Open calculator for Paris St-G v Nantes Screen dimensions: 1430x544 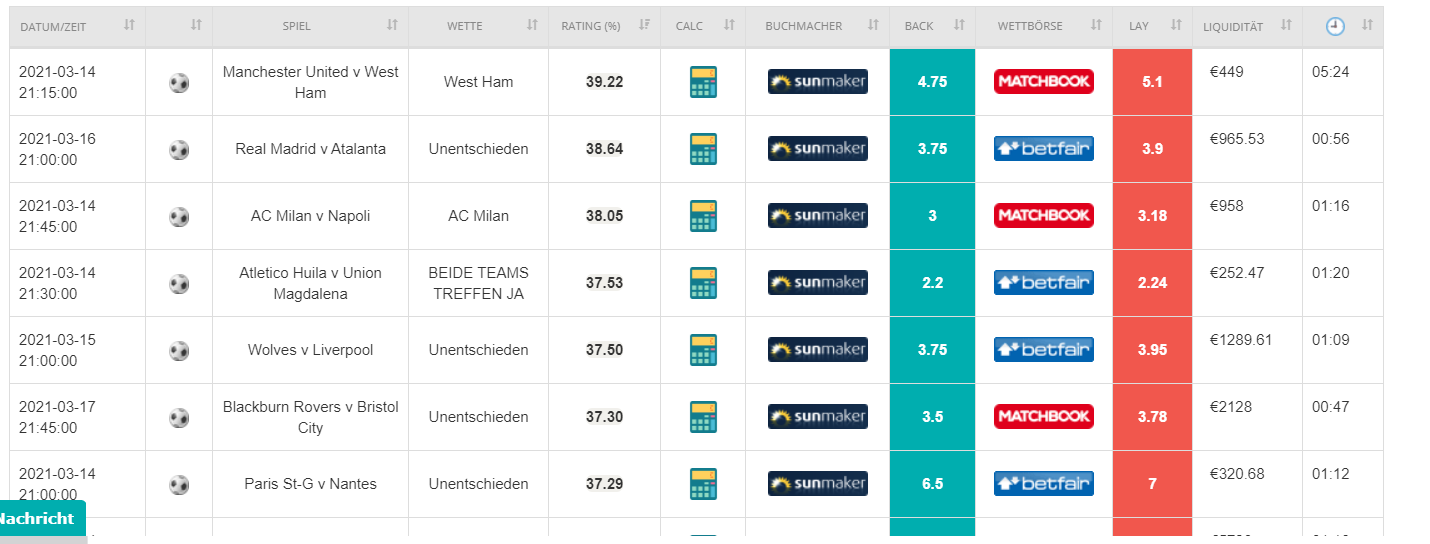703,484
